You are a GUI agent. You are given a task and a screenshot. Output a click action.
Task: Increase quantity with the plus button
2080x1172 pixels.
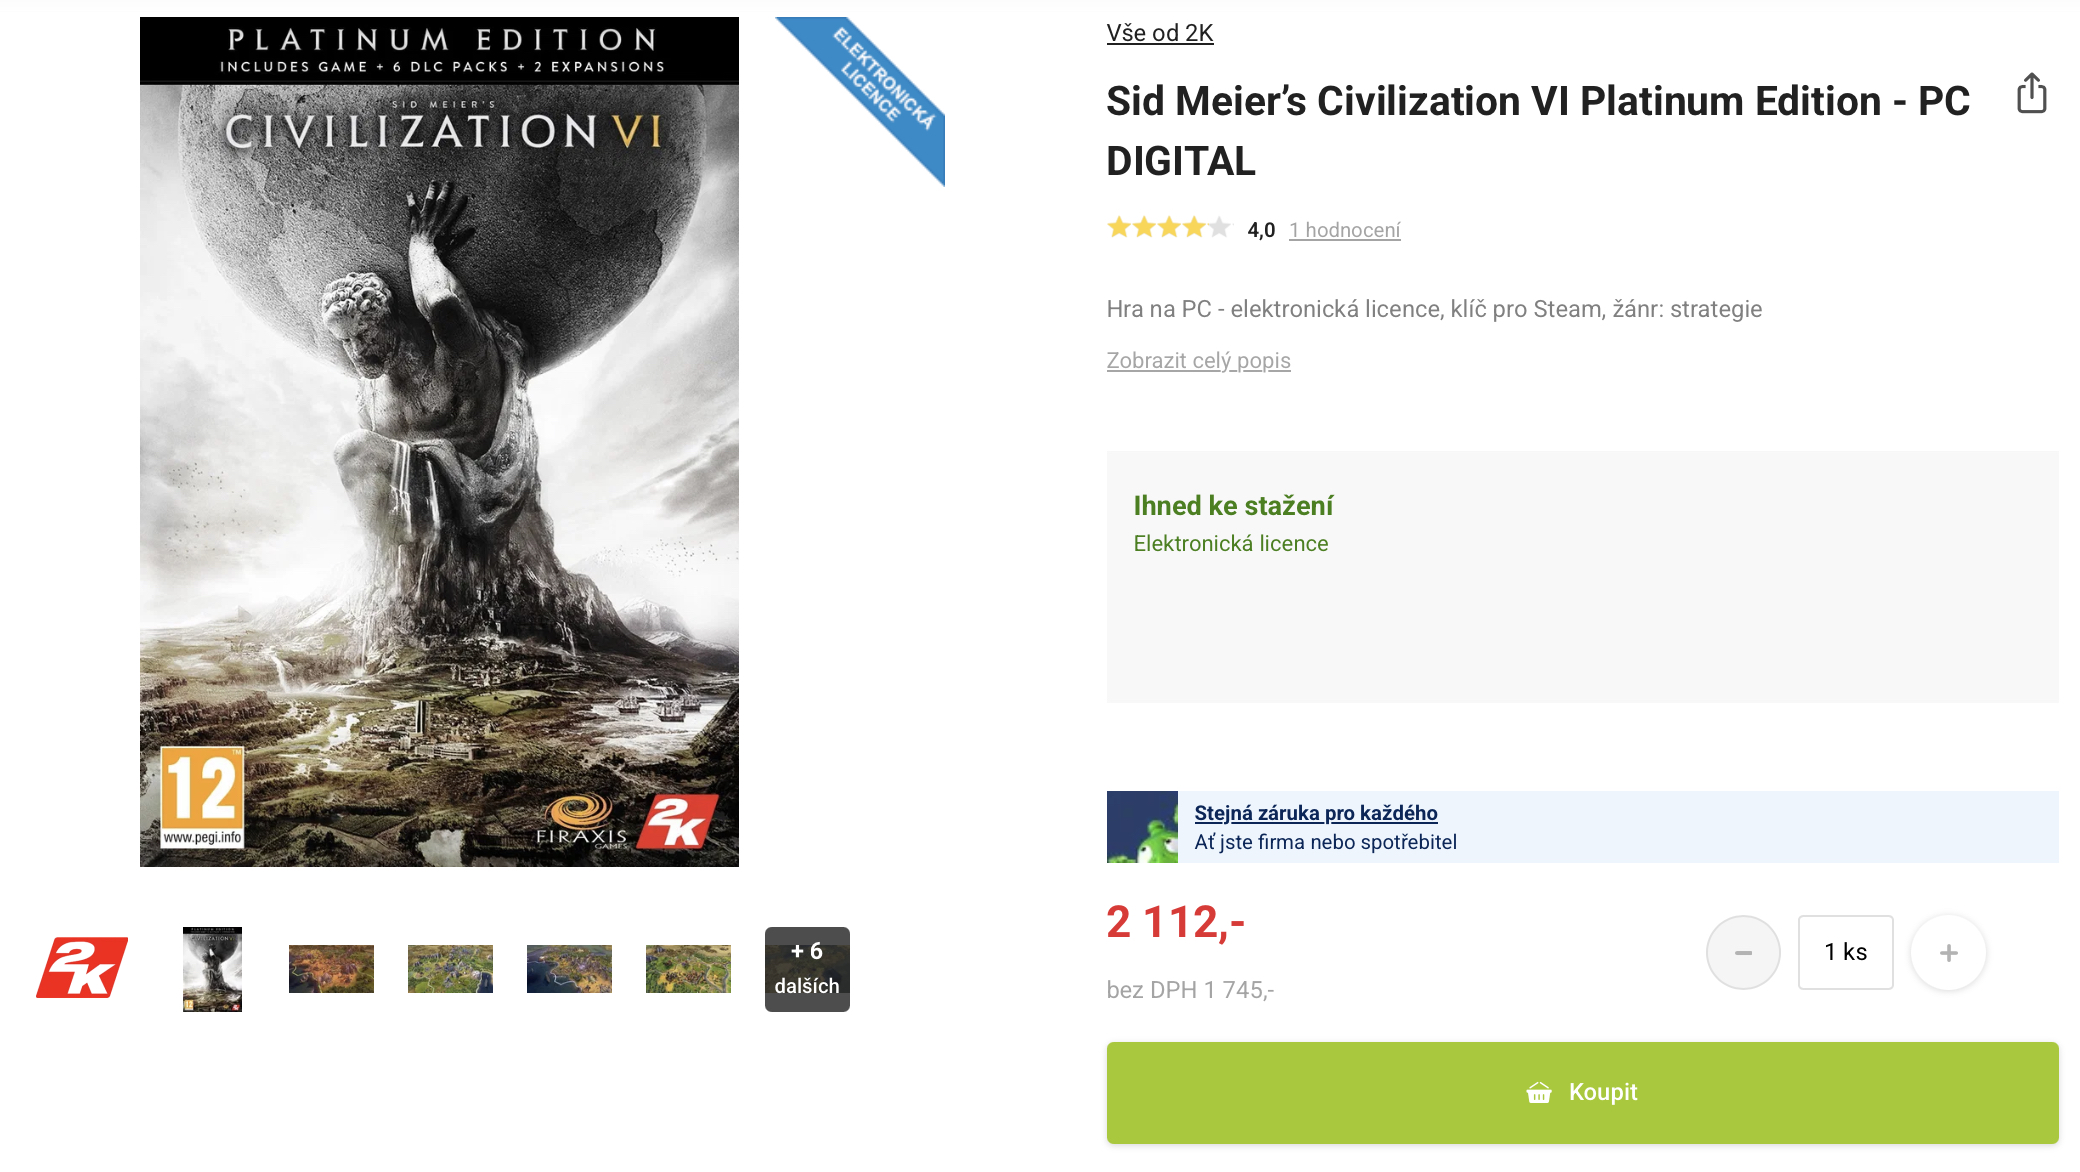pyautogui.click(x=1948, y=952)
